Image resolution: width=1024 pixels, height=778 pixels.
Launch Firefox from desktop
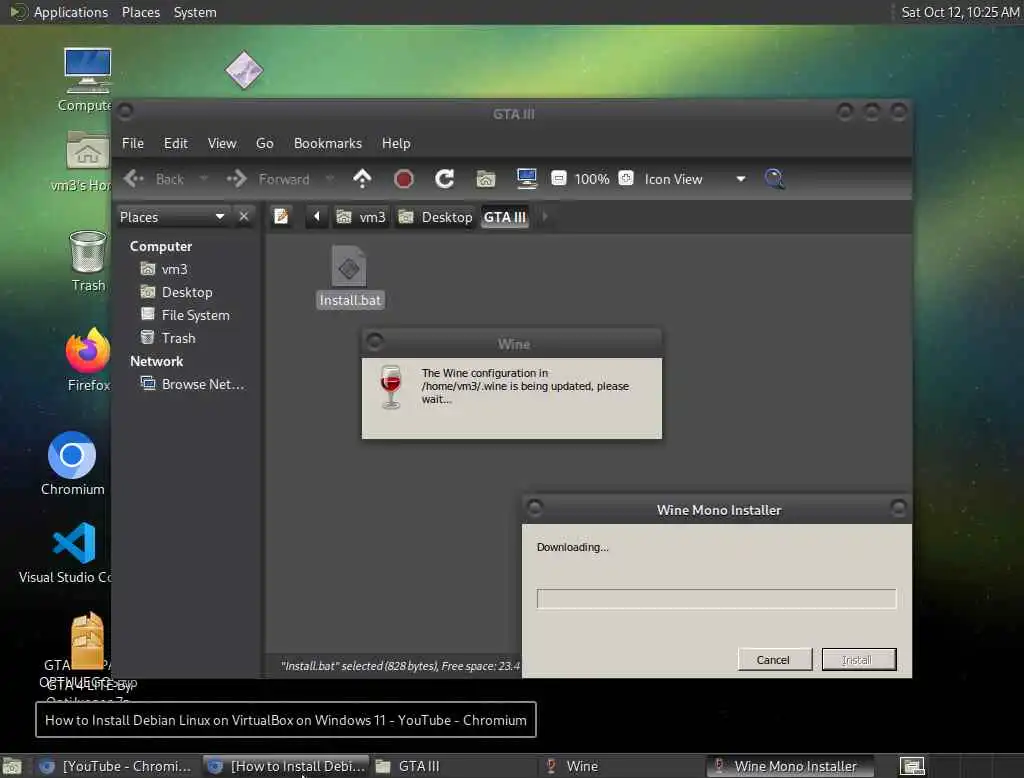88,351
